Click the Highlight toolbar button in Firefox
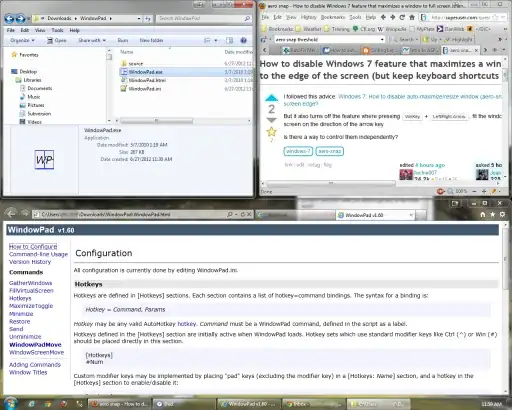This screenshot has height=410, width=512. pyautogui.click(x=459, y=40)
